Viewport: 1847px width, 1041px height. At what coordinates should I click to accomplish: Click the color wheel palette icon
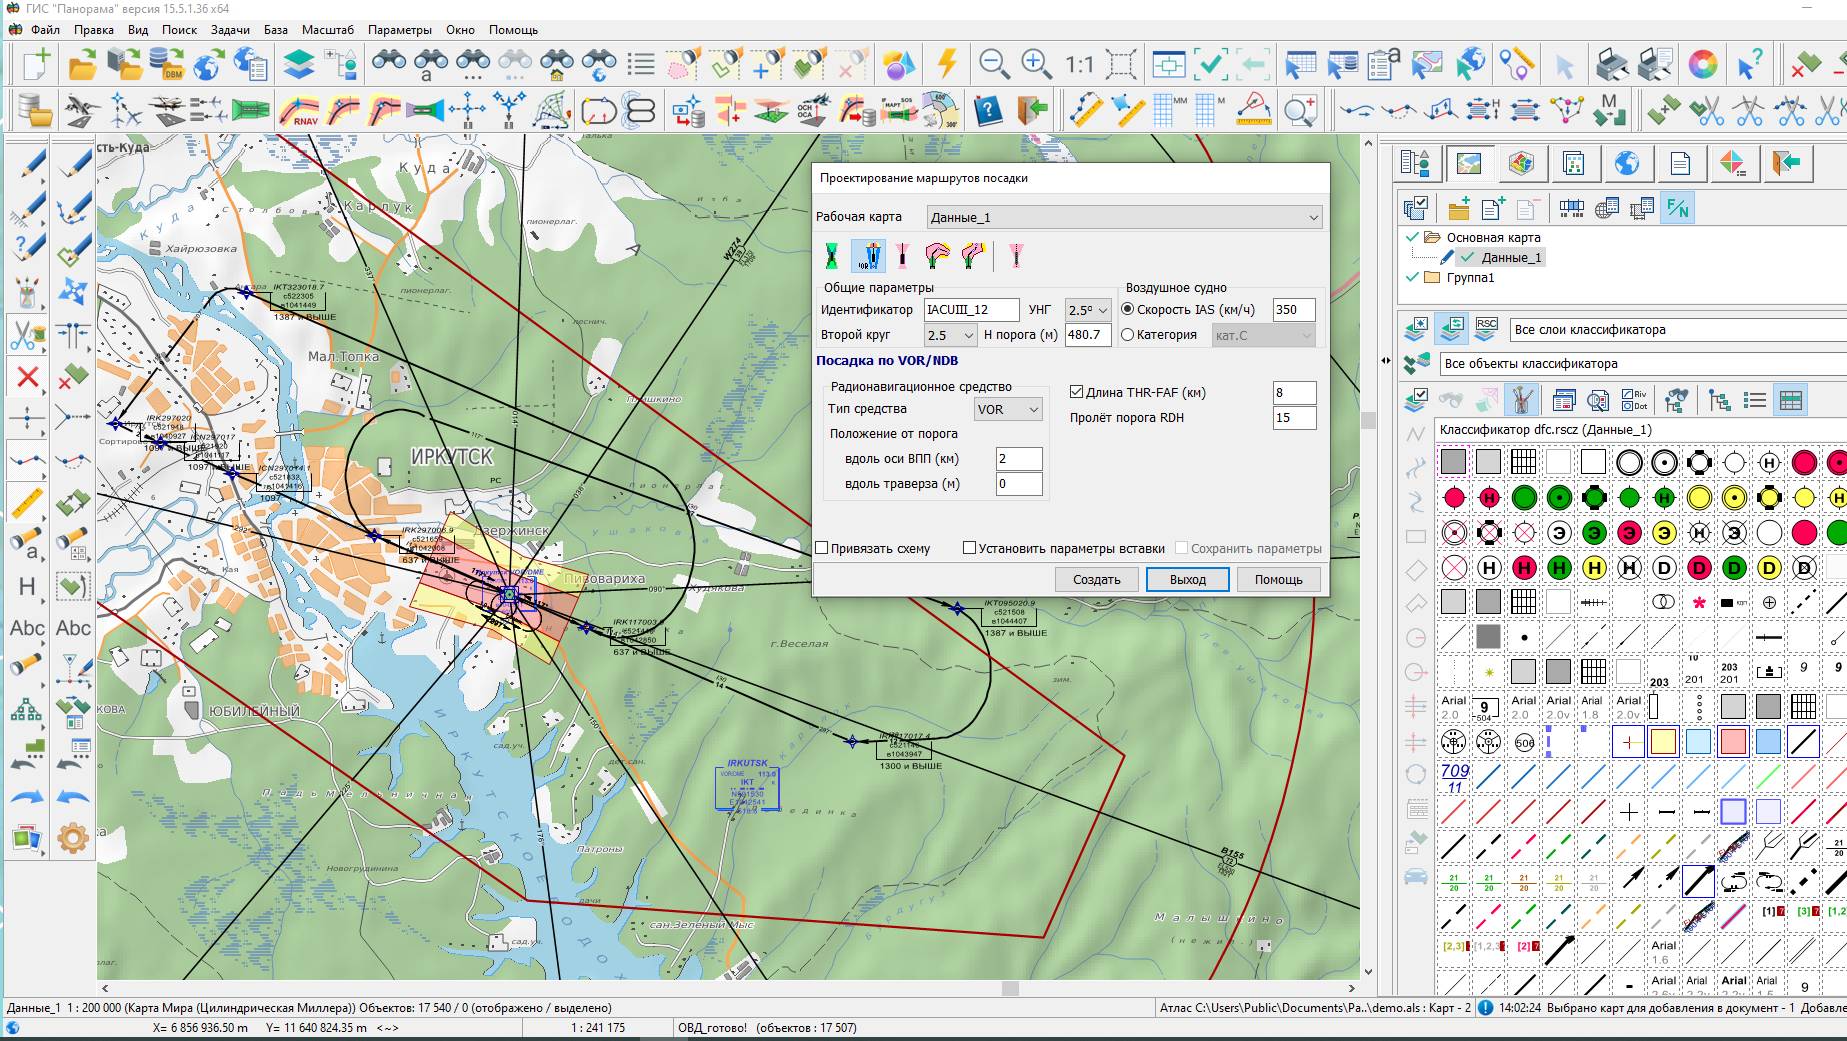[1702, 65]
